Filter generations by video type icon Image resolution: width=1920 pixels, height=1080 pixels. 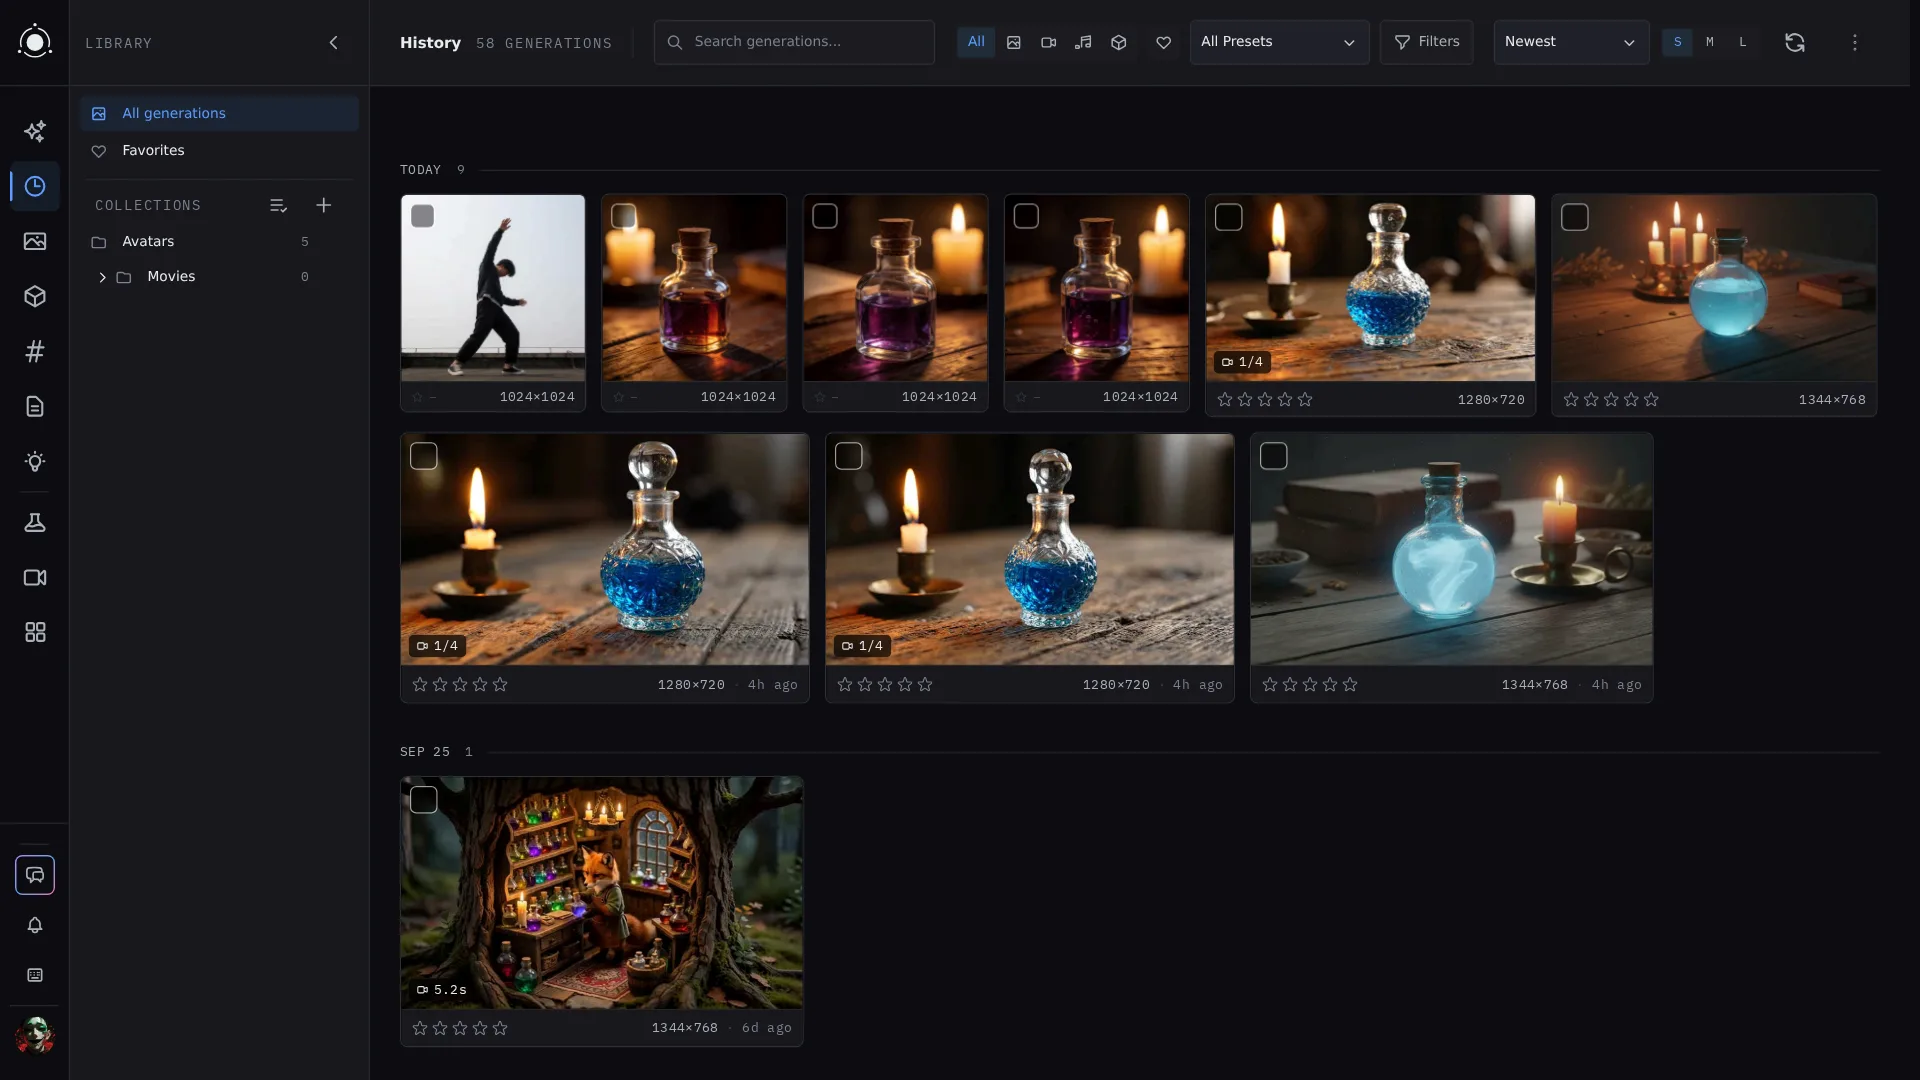(x=1048, y=42)
